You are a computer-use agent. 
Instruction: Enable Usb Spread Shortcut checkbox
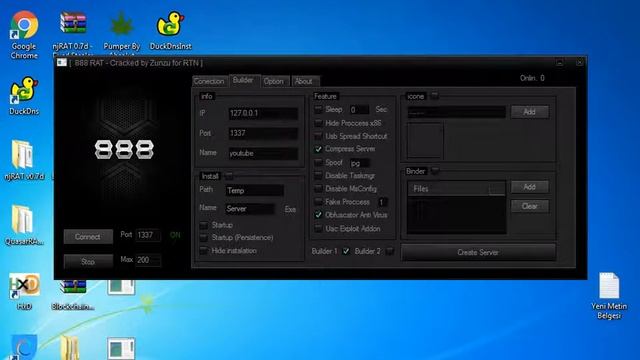pos(318,136)
